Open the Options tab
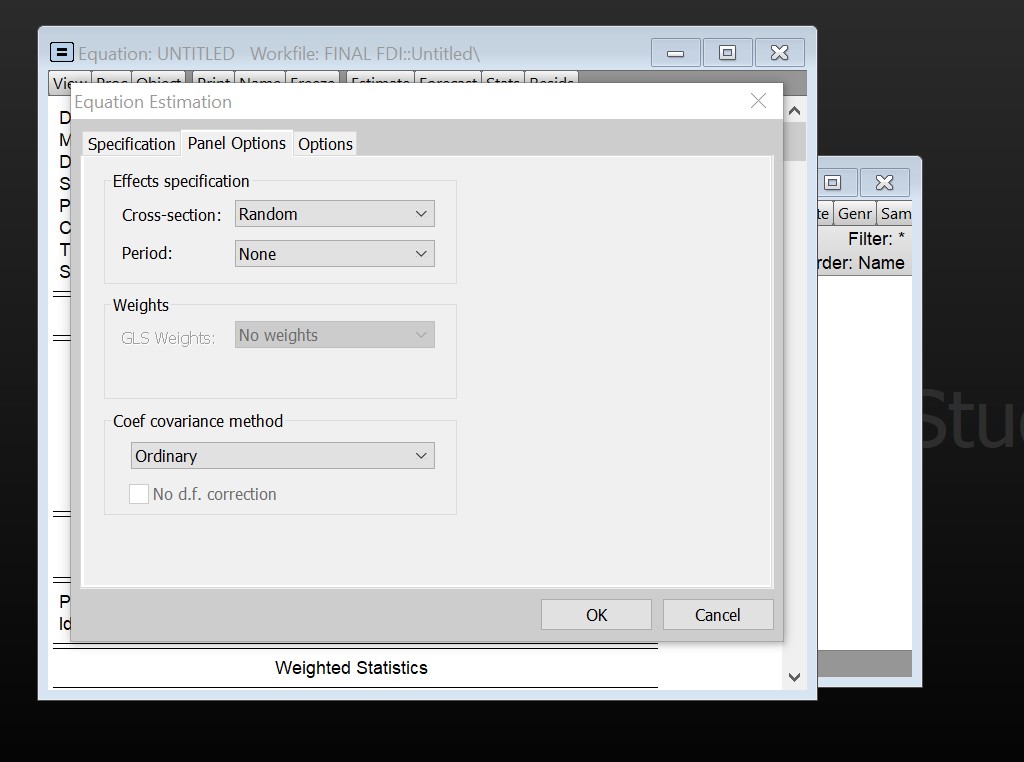The height and width of the screenshot is (762, 1024). tap(325, 144)
